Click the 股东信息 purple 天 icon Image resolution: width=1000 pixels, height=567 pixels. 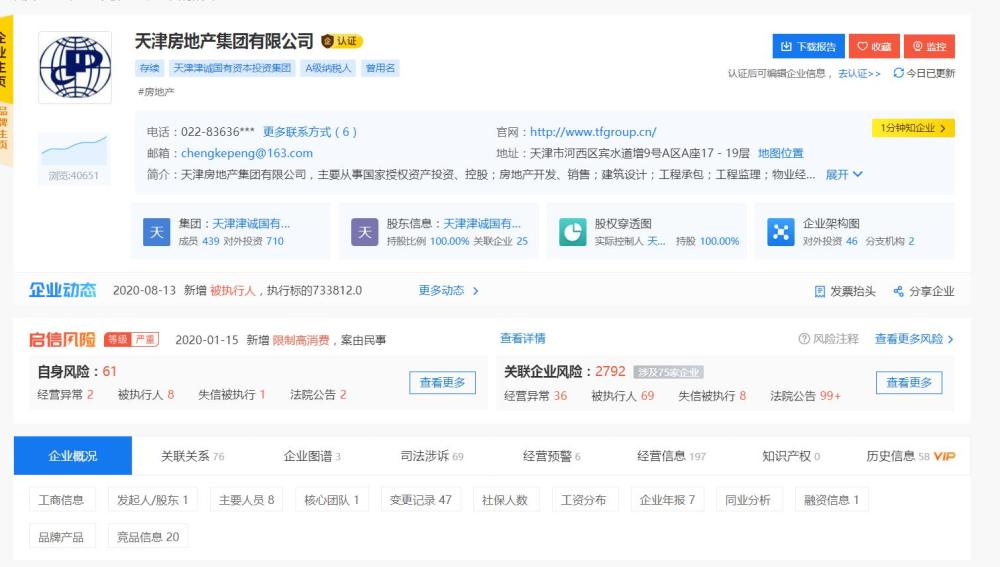364,232
